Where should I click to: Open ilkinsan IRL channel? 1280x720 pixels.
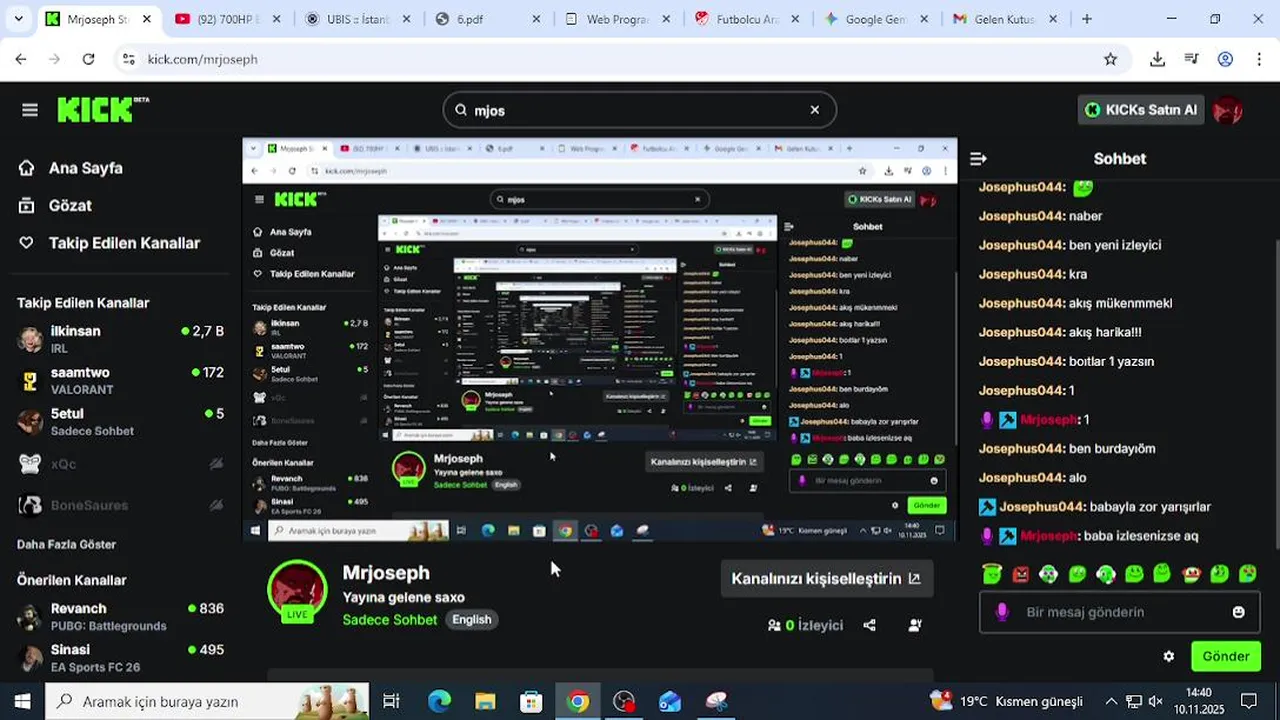120,339
